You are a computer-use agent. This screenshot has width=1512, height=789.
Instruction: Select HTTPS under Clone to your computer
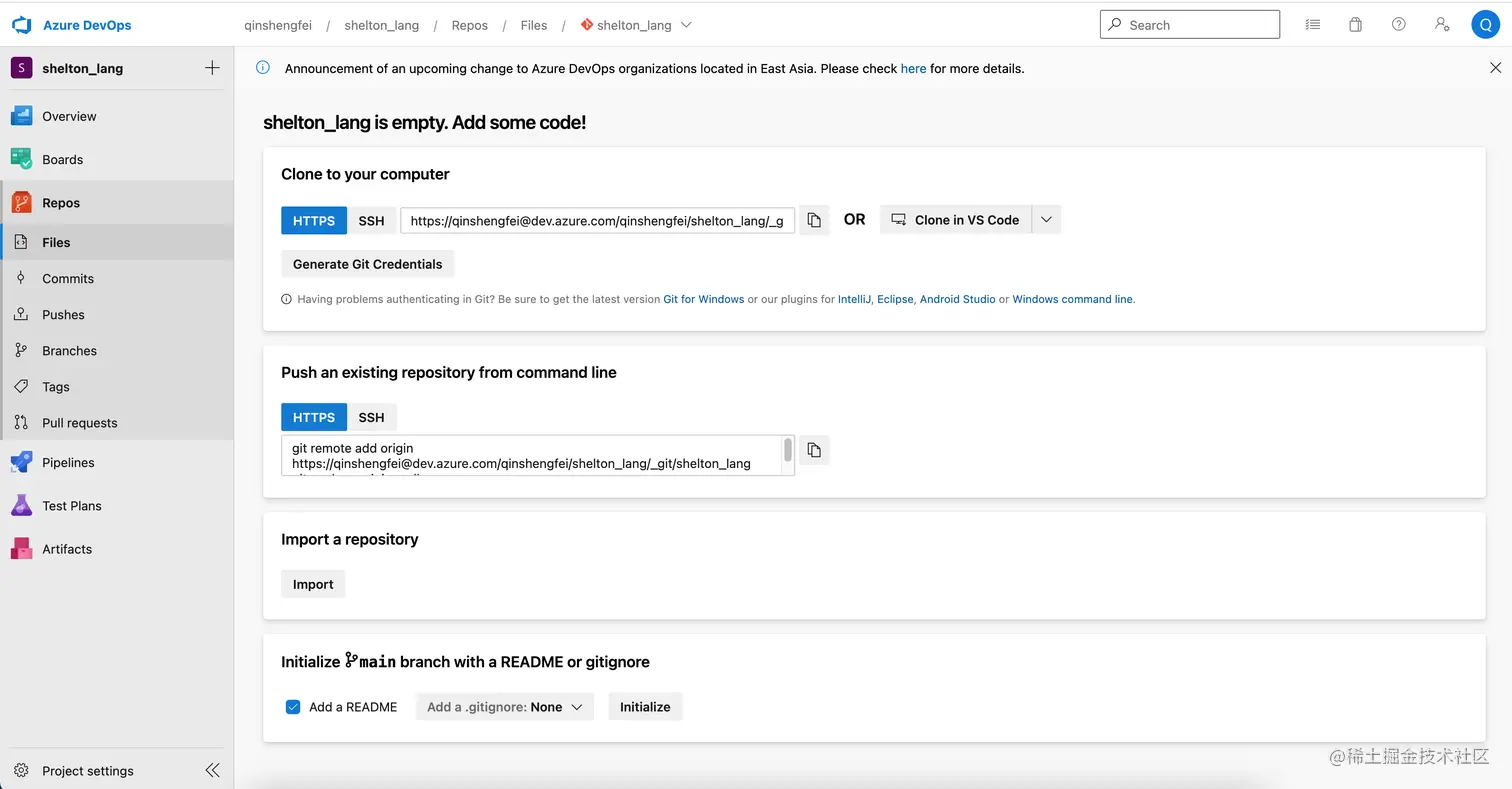click(314, 220)
